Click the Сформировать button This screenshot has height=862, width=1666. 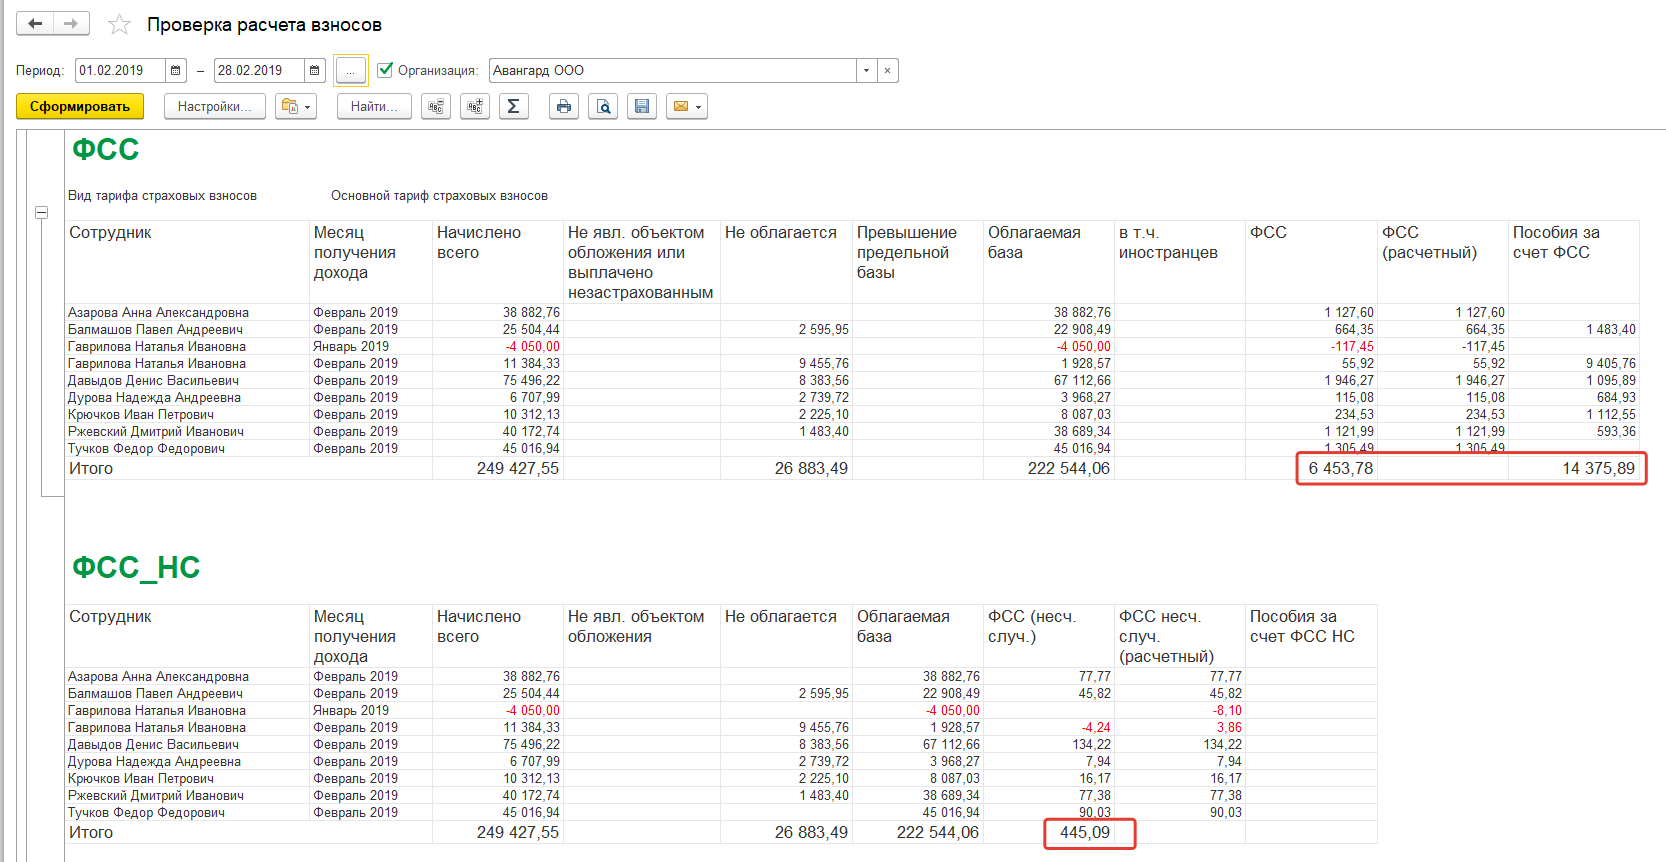(80, 107)
